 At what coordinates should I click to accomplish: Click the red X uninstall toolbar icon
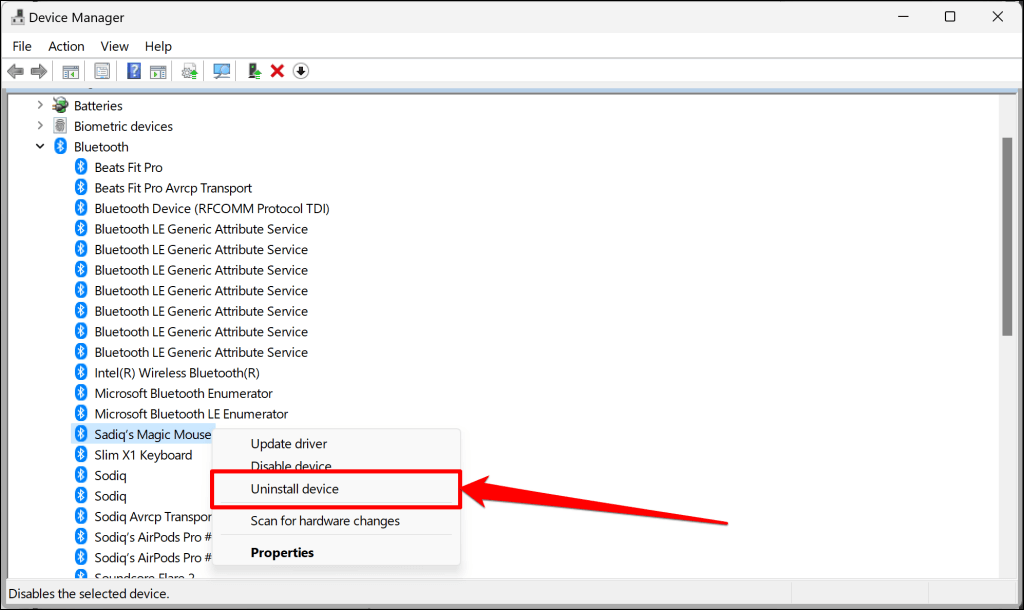click(278, 71)
